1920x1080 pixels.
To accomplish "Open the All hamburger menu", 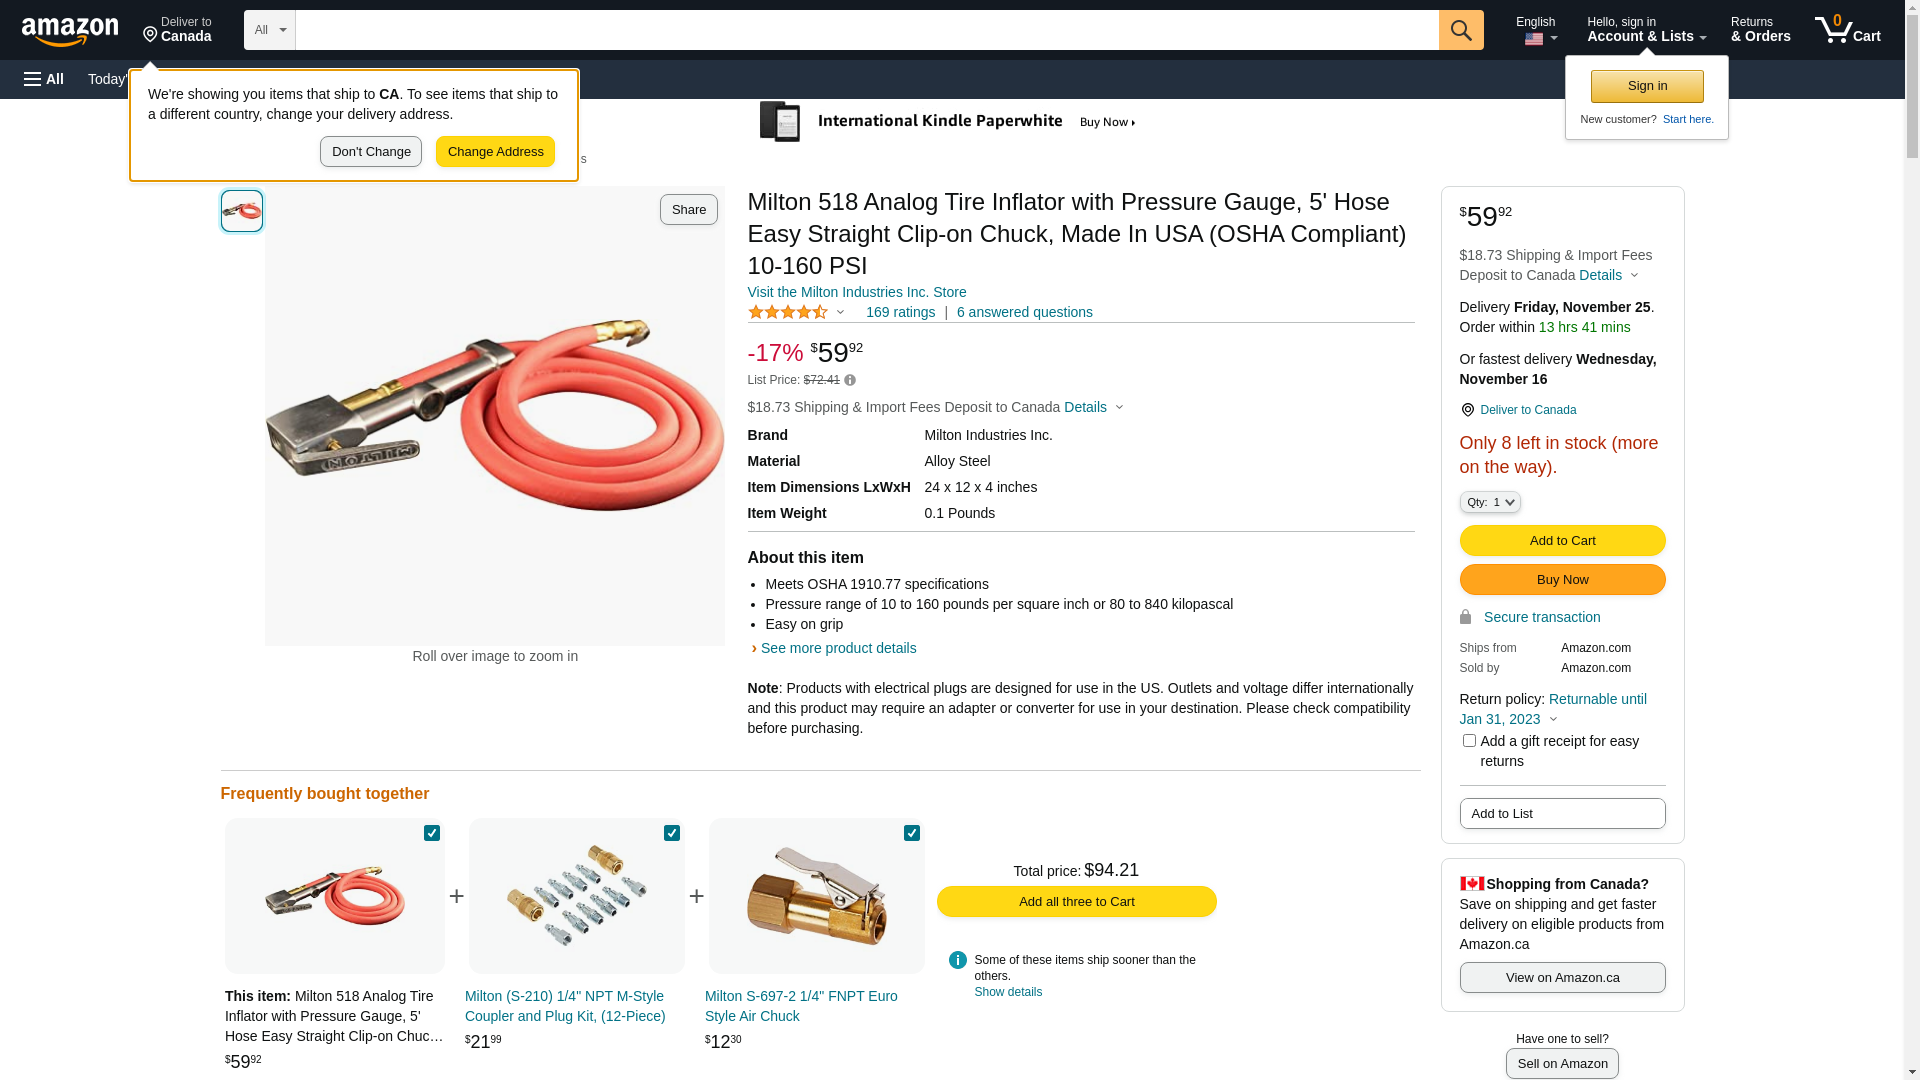I will 44,79.
